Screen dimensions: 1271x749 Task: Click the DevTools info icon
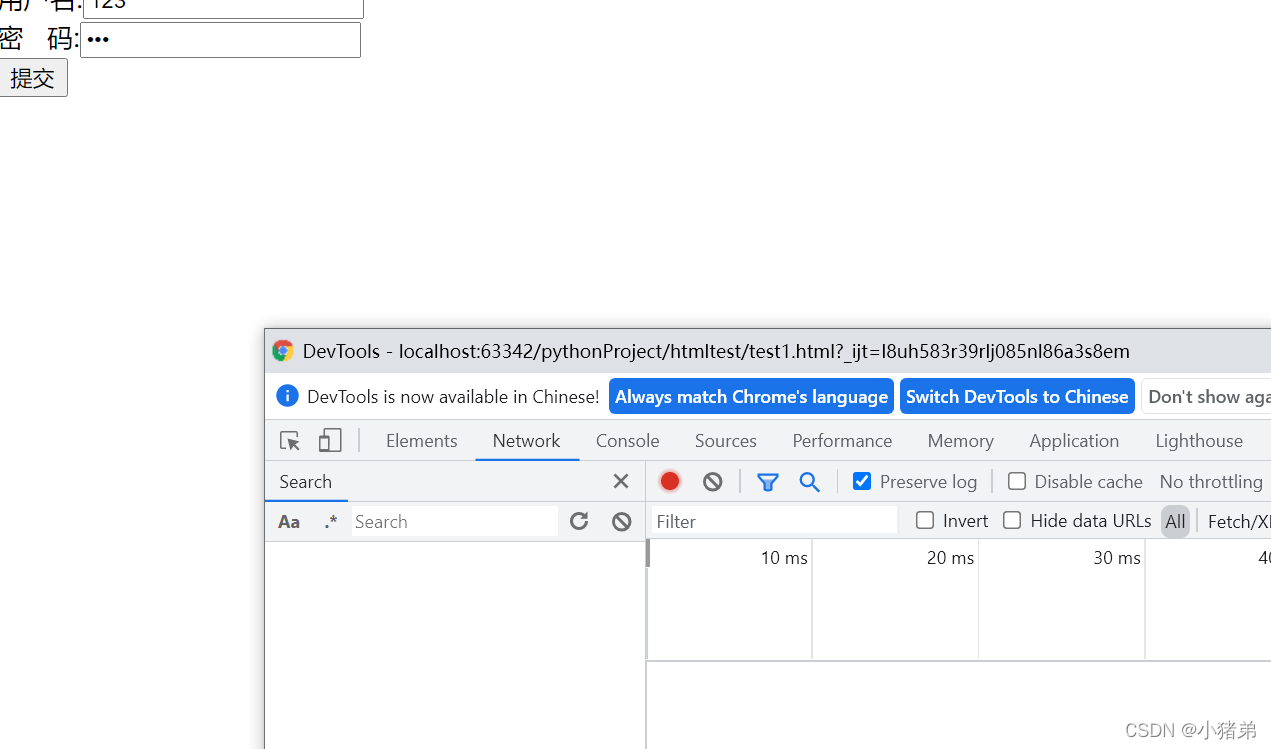(x=287, y=396)
